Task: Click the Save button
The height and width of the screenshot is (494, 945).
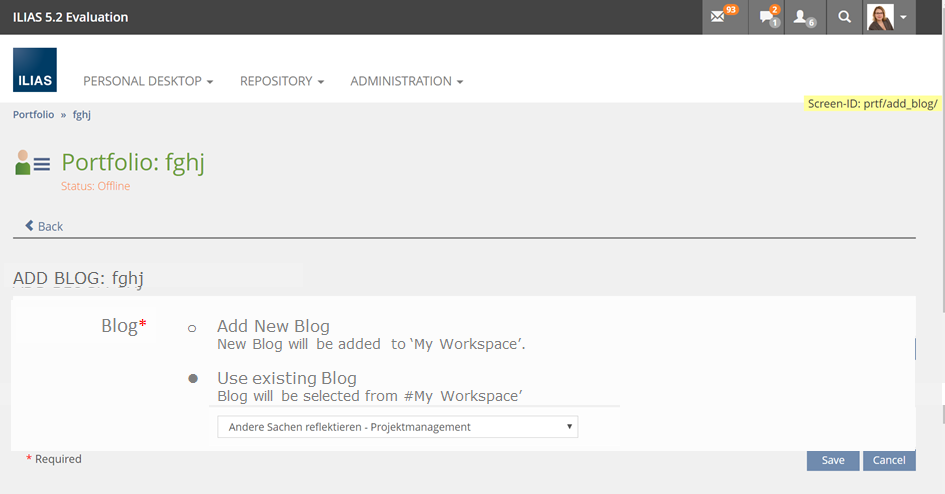Action: tap(833, 460)
